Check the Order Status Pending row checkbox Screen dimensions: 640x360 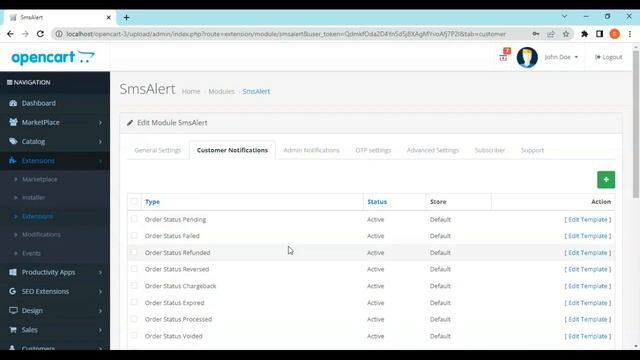pos(134,219)
